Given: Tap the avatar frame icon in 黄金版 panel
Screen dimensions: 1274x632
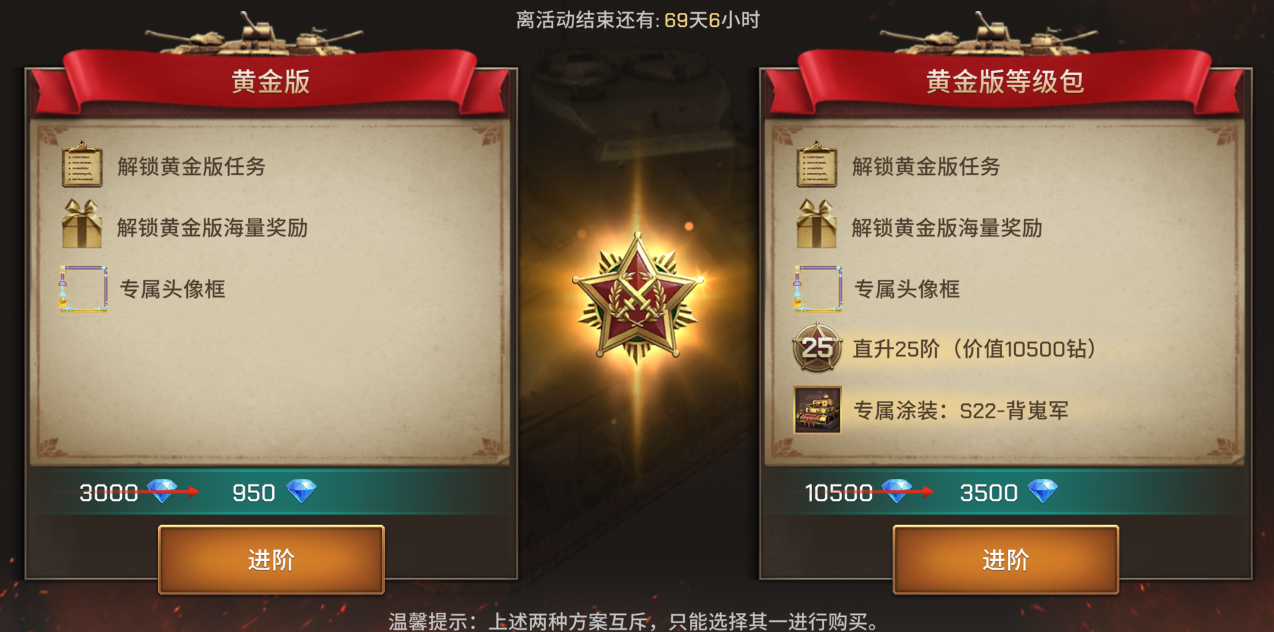Looking at the screenshot, I should click(83, 289).
